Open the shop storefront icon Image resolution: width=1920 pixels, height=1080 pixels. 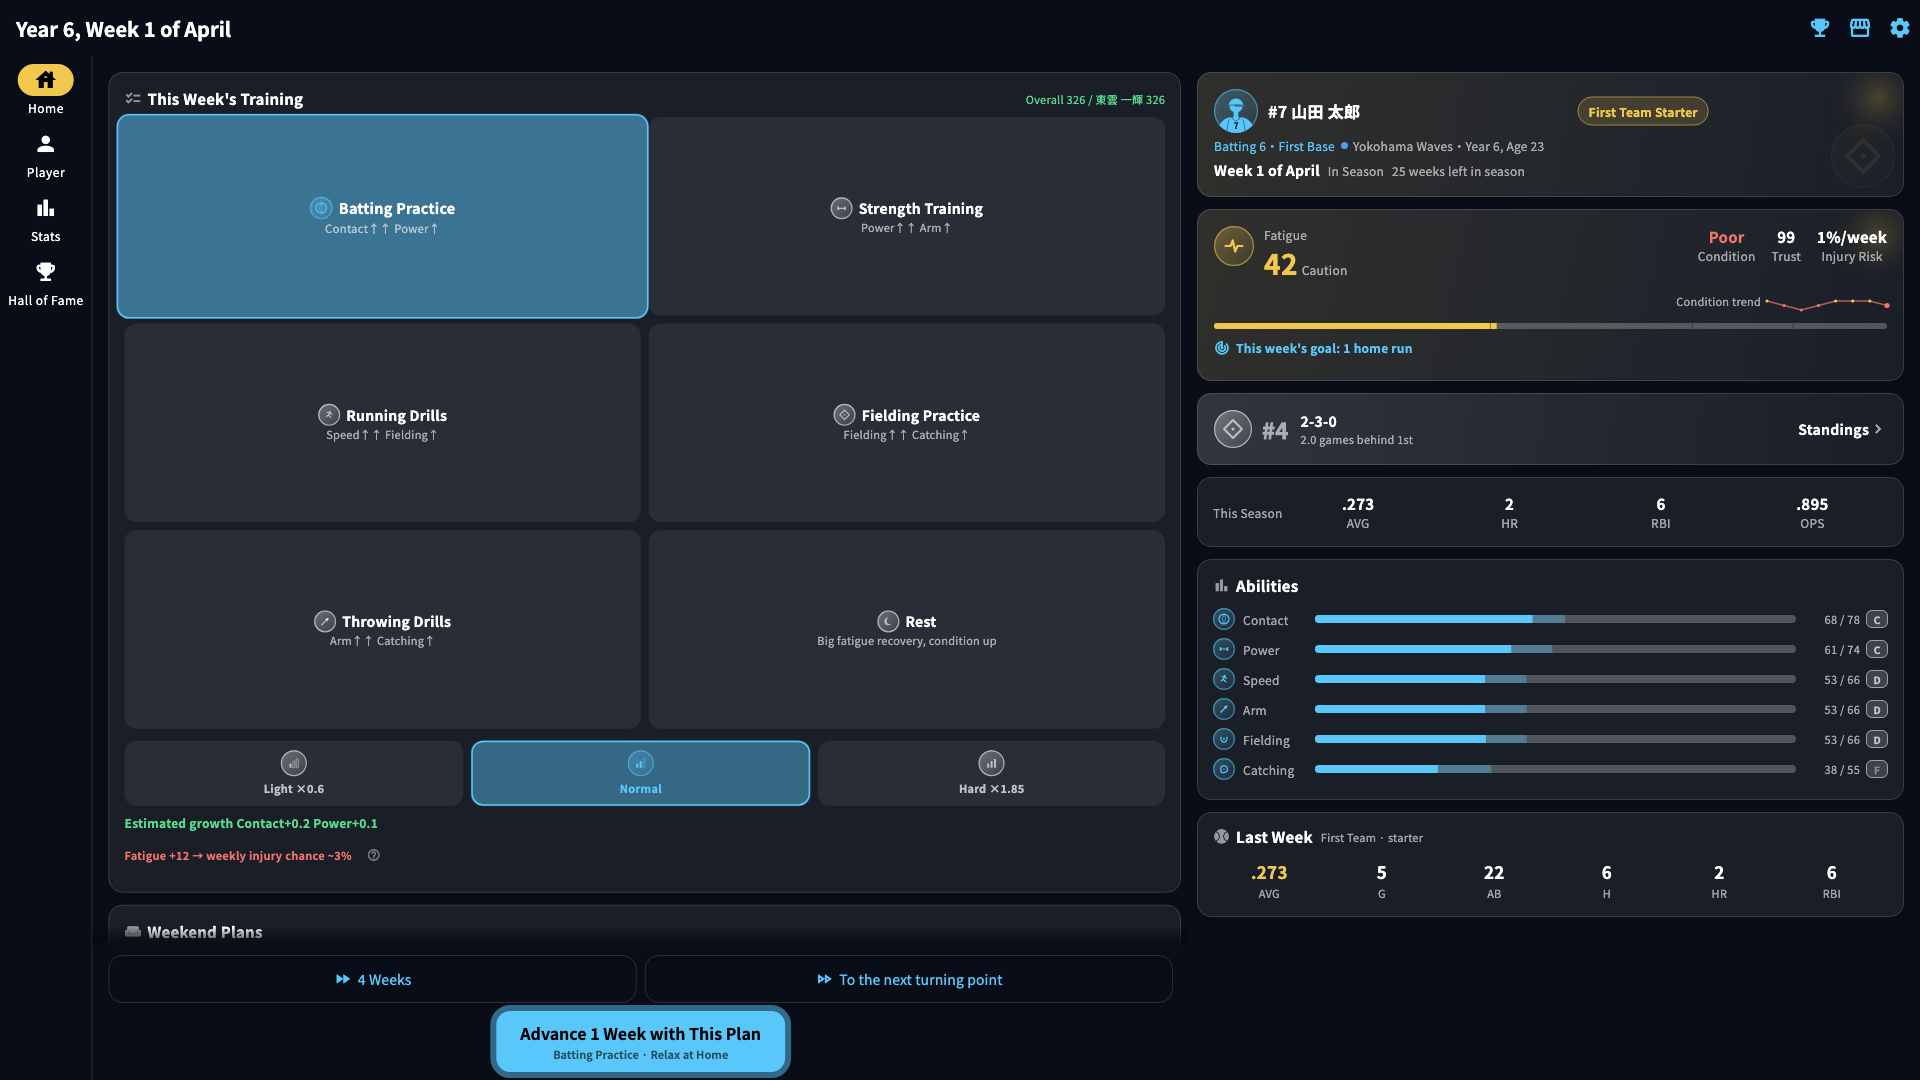coord(1860,28)
